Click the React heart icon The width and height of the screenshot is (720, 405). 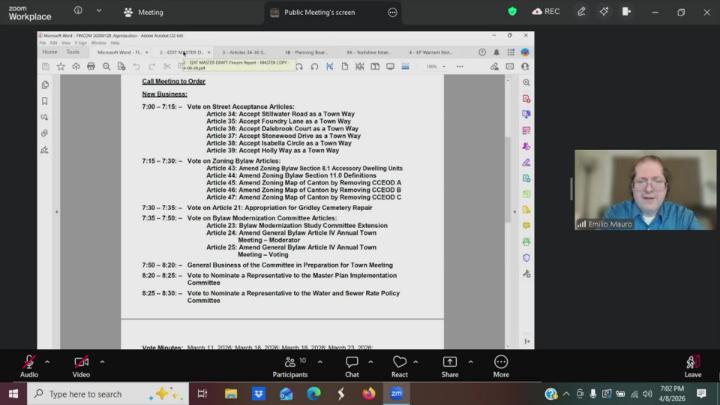point(399,364)
